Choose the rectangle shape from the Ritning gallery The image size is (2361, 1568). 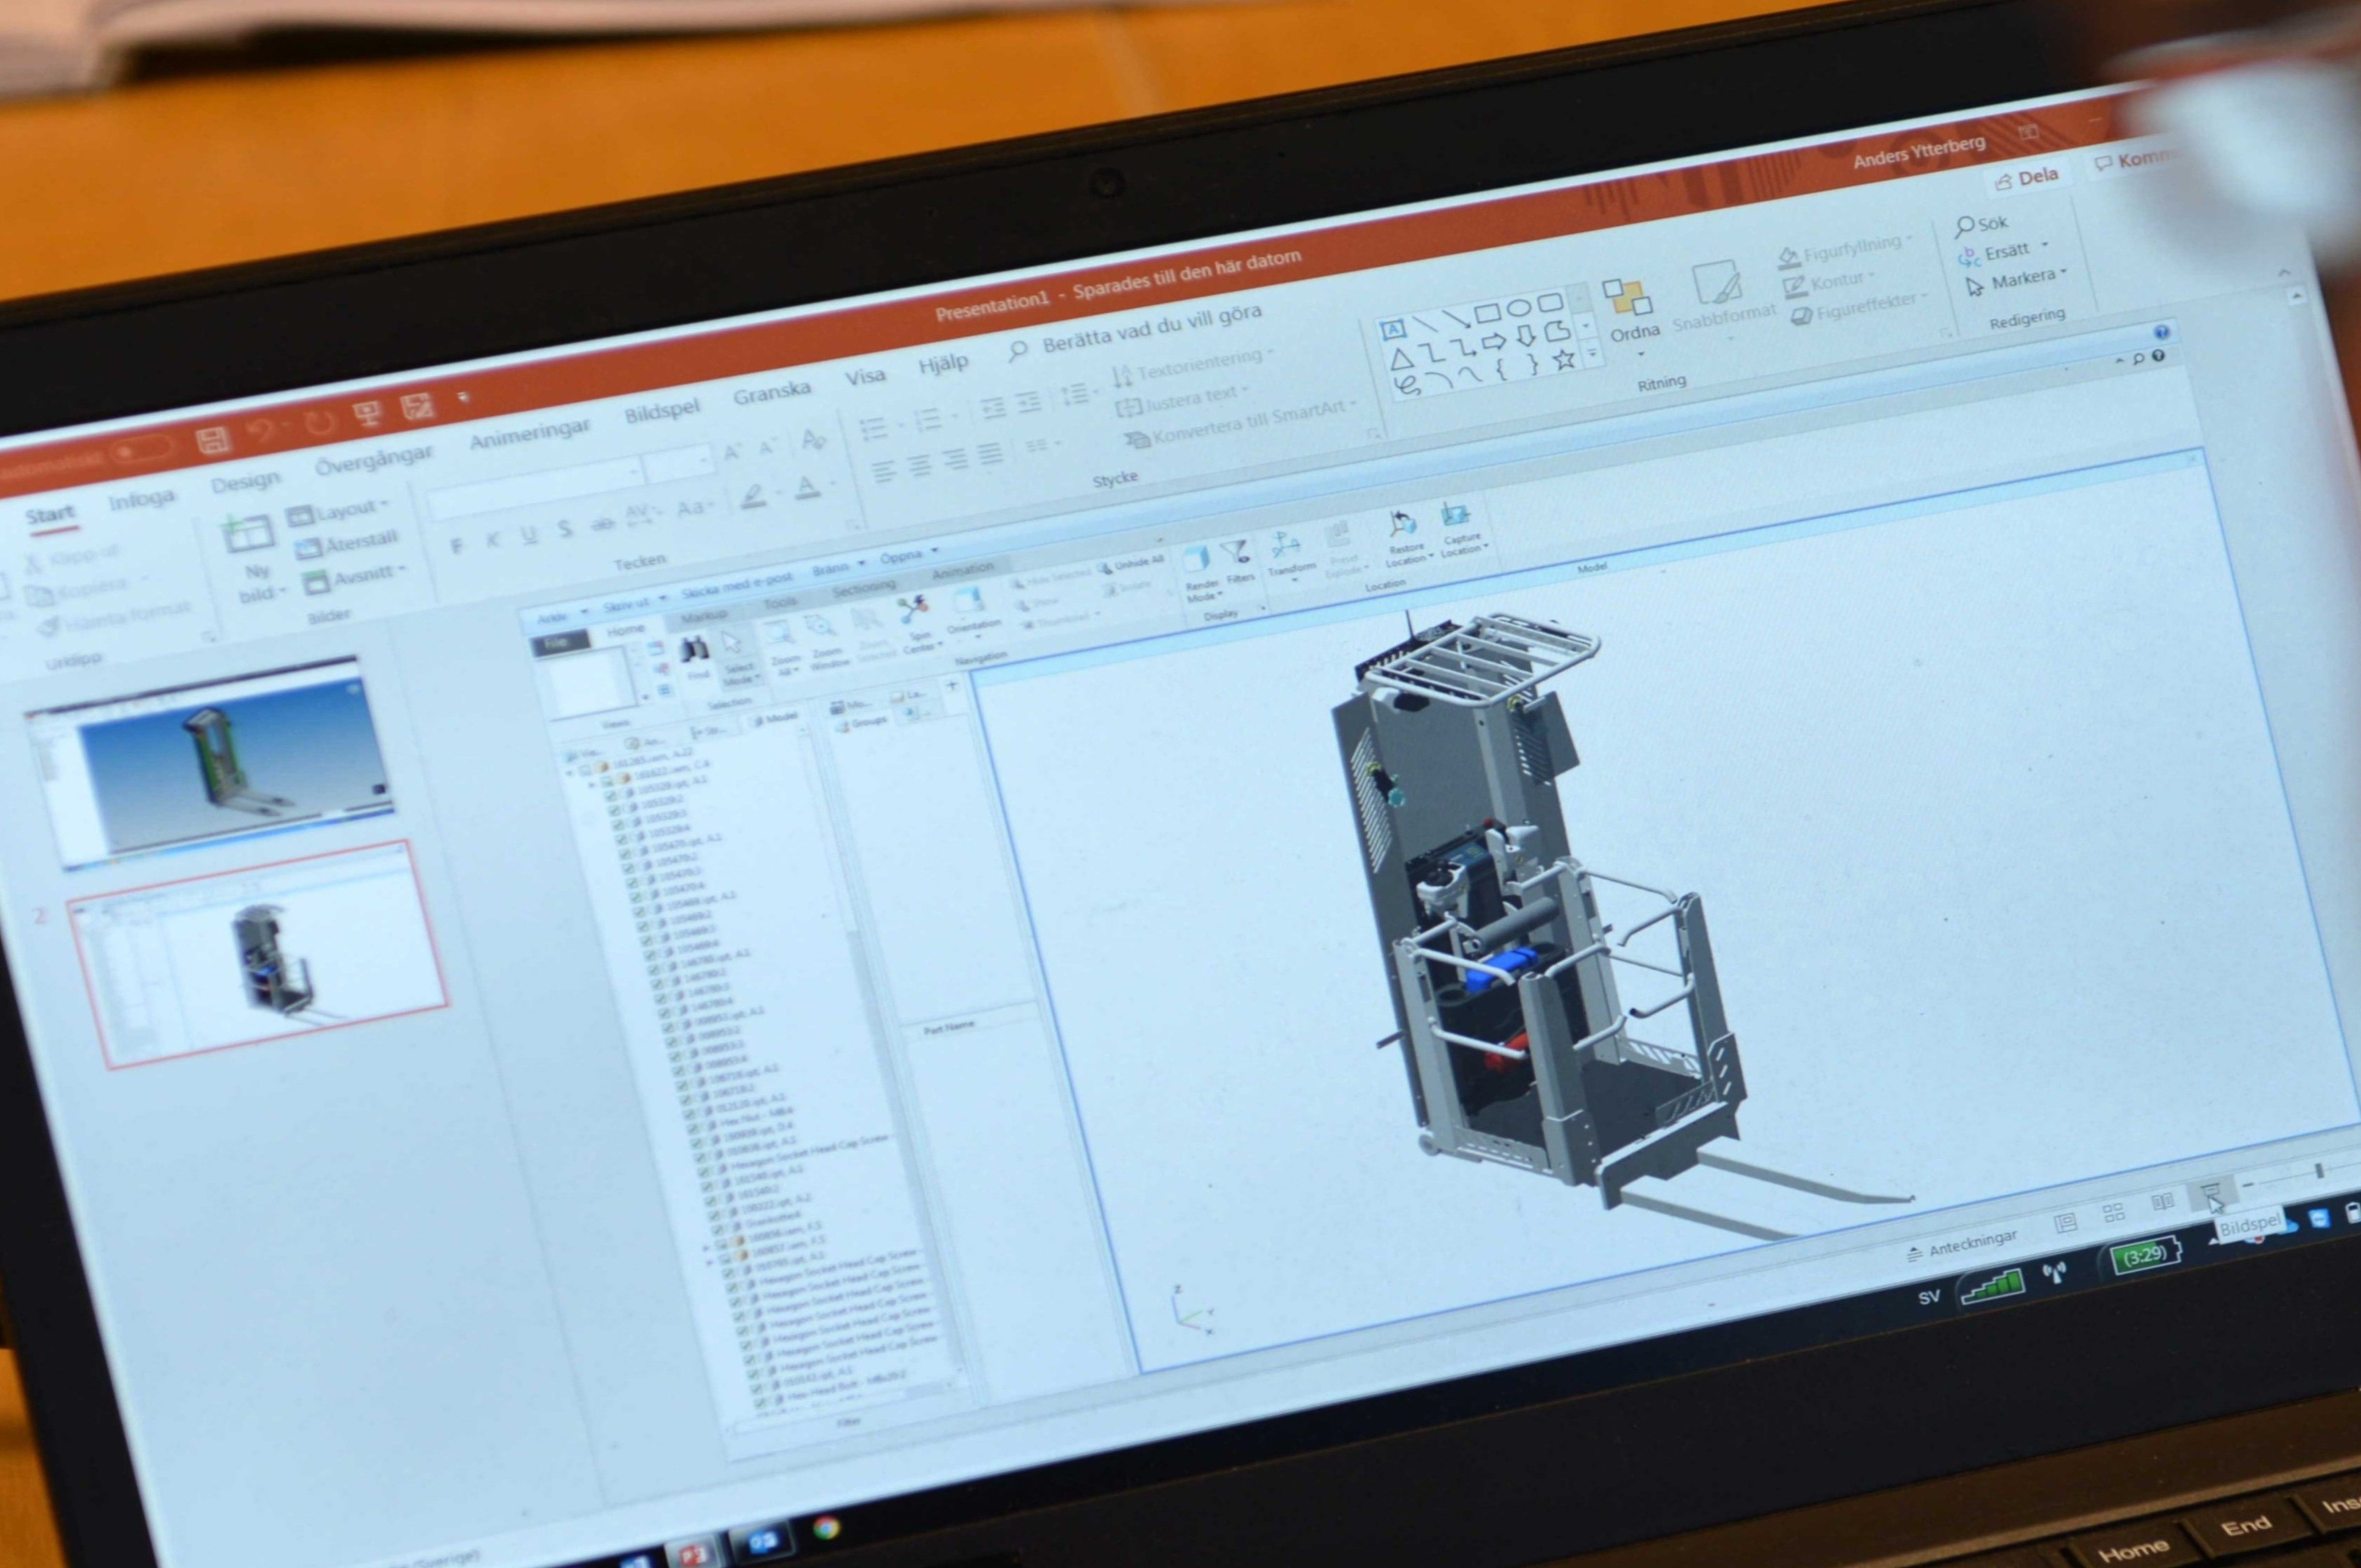(x=1487, y=312)
